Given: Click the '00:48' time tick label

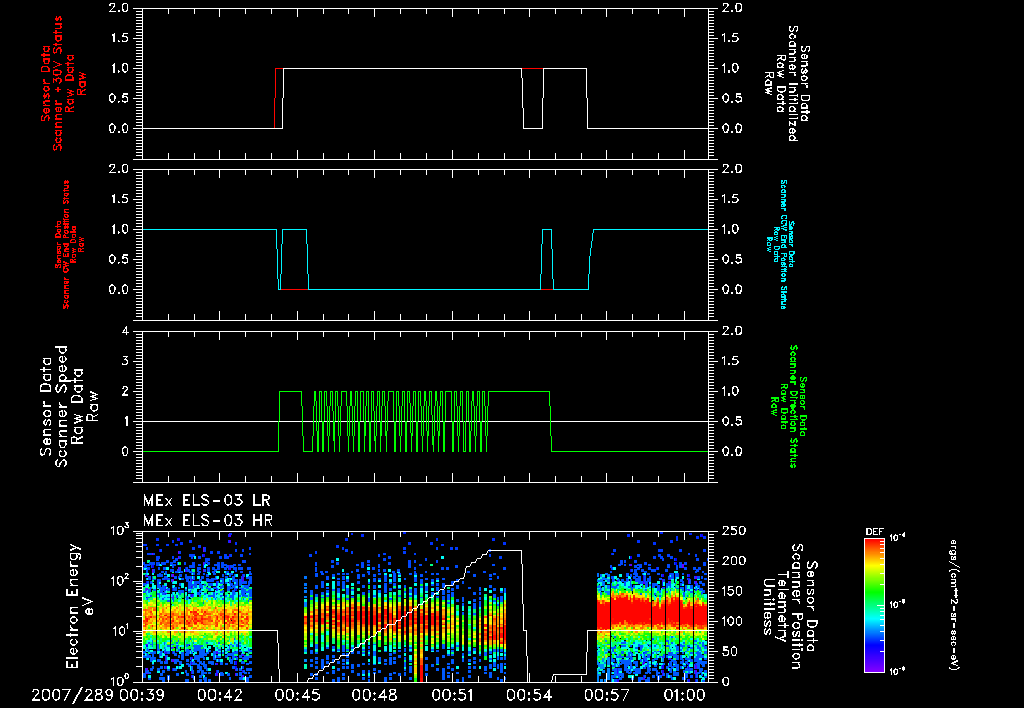Looking at the screenshot, I should pos(374,695).
